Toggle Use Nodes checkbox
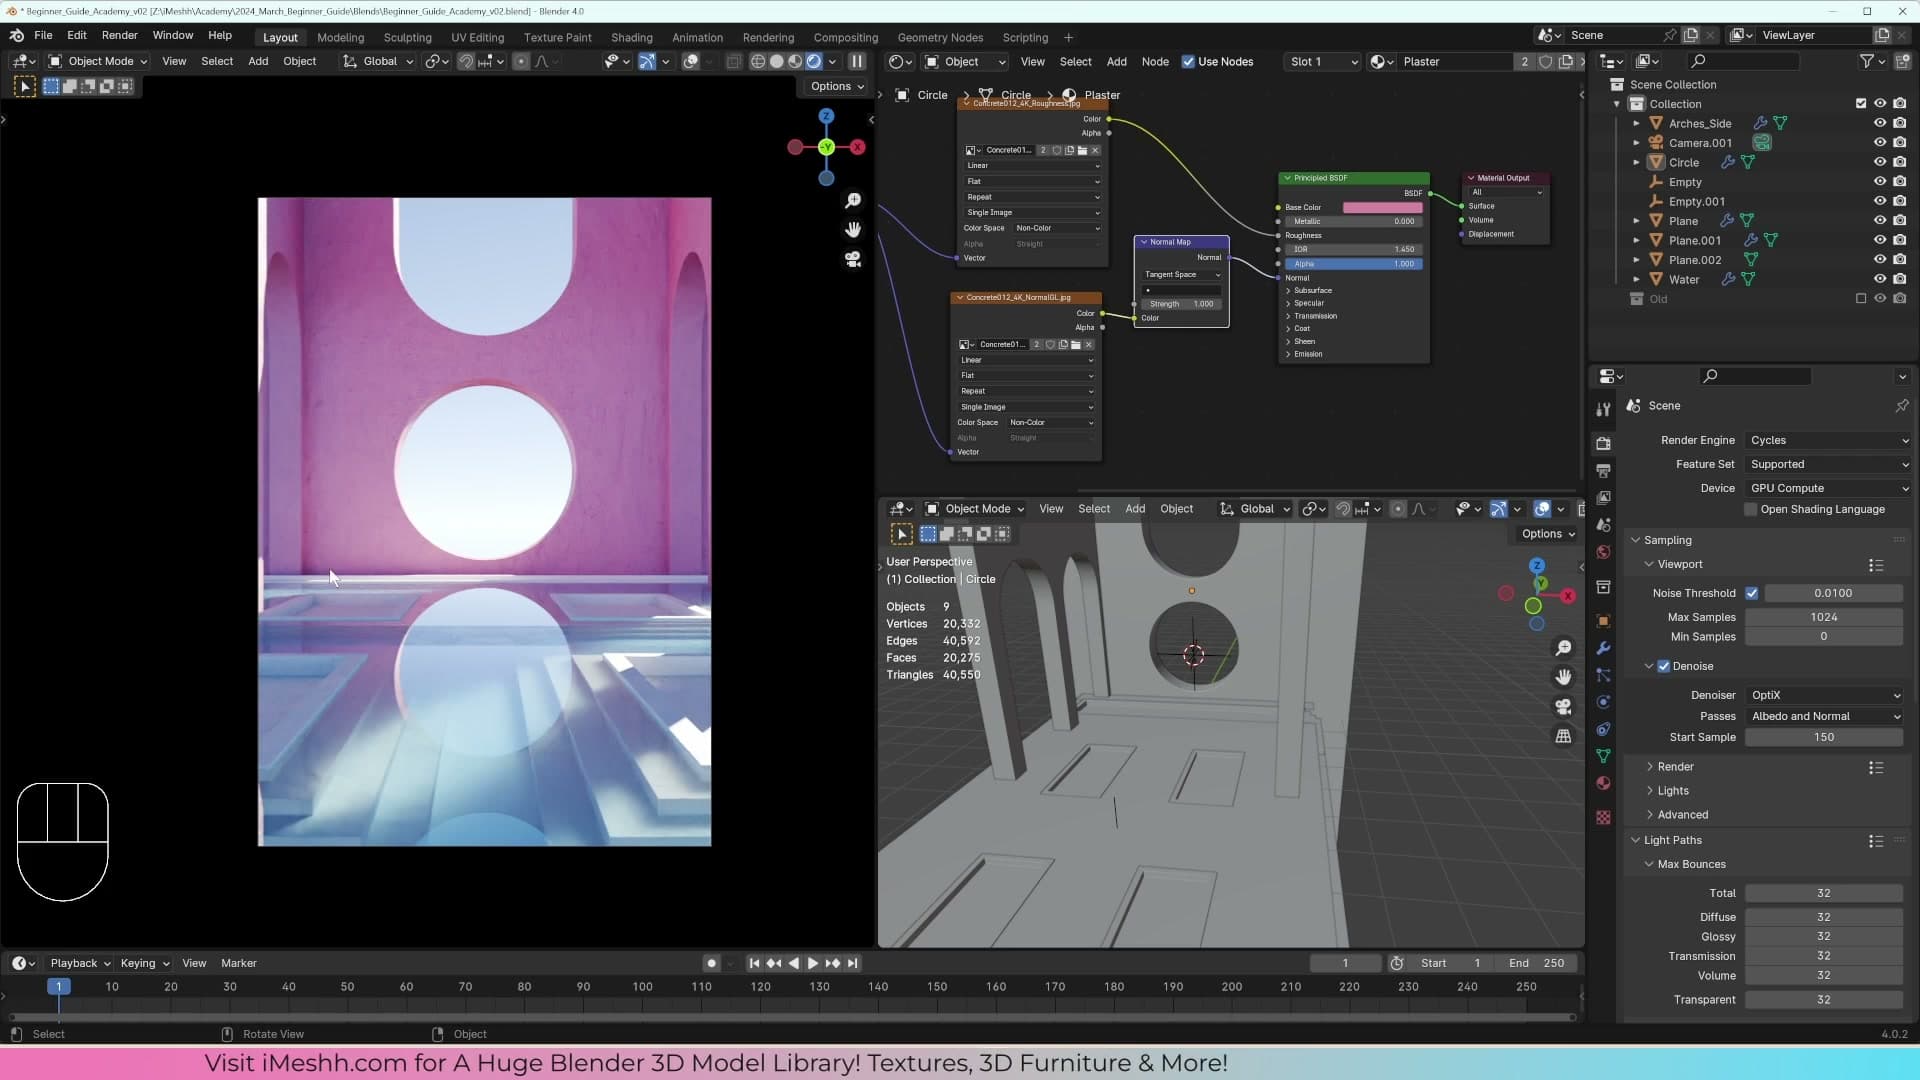This screenshot has height=1080, width=1920. pos(1188,61)
